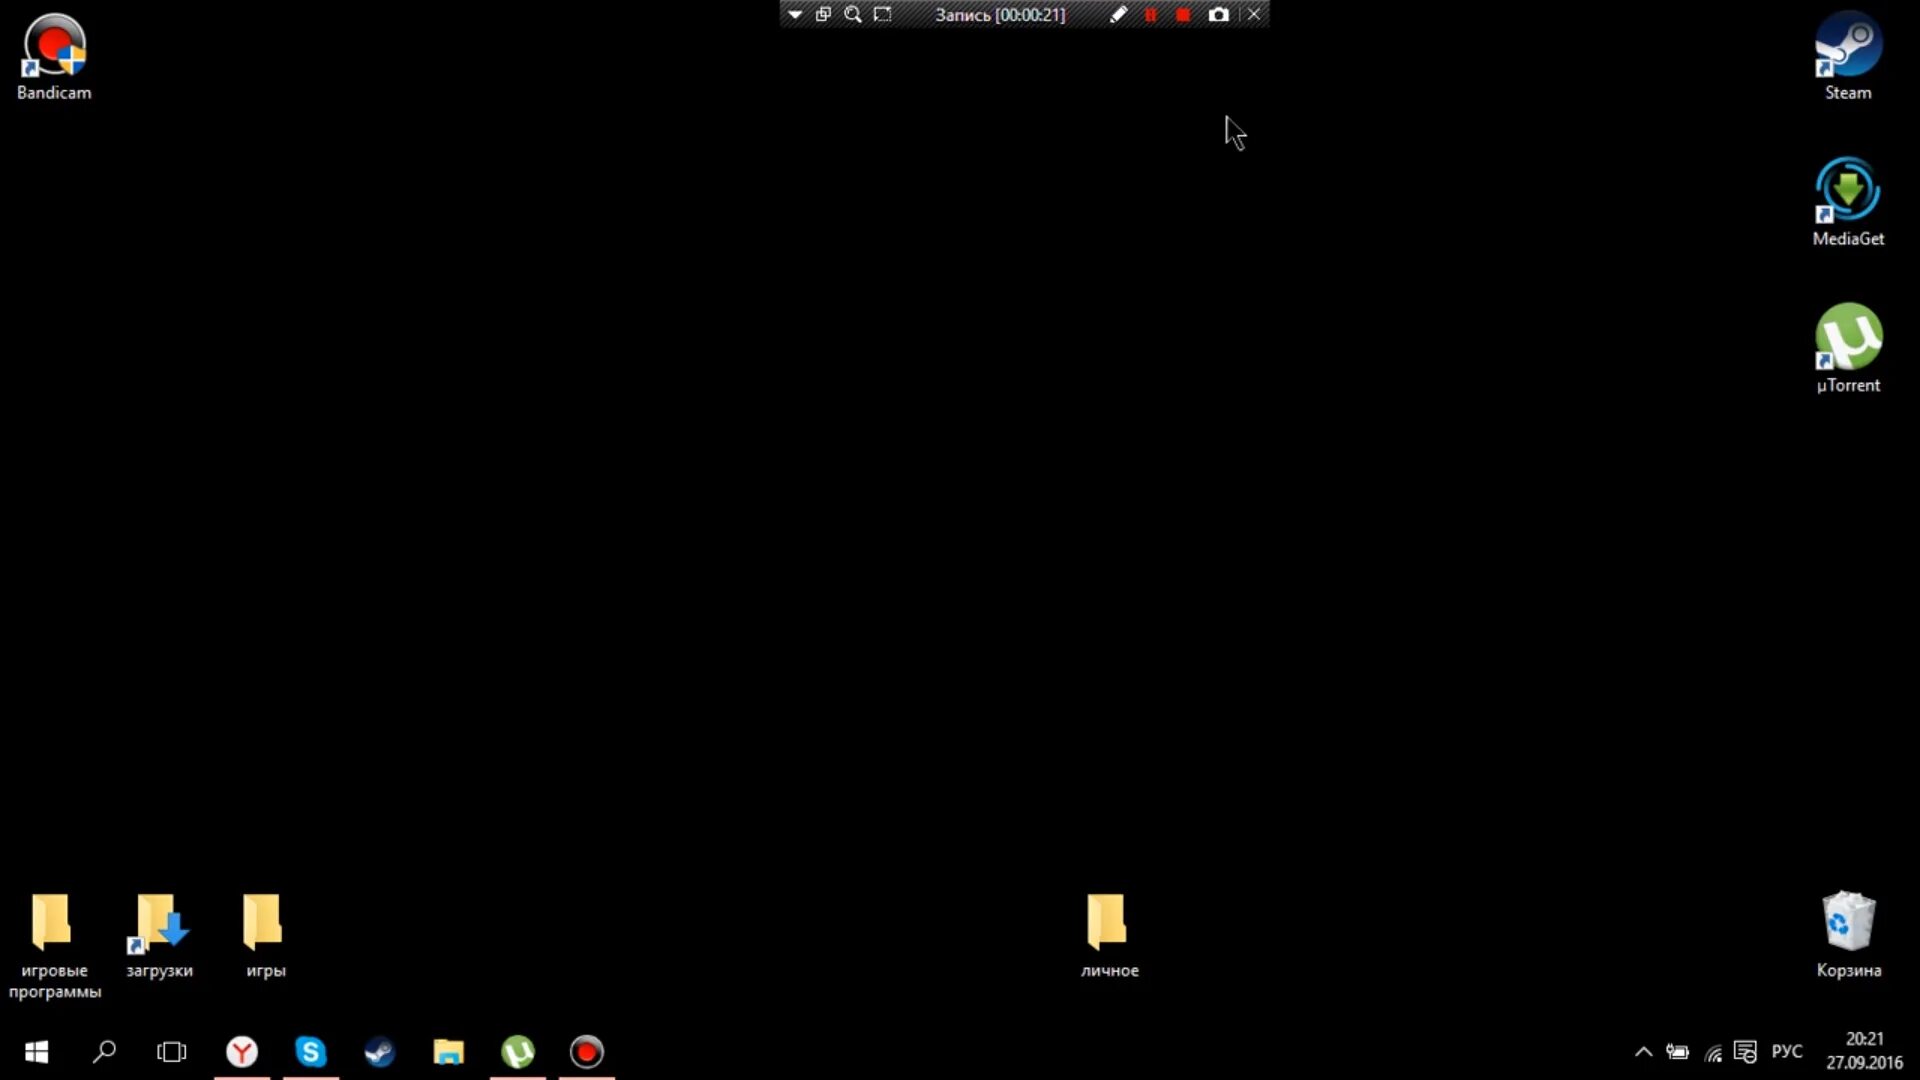
Task: Click the Bandicam close recording bar
Action: 1253,15
